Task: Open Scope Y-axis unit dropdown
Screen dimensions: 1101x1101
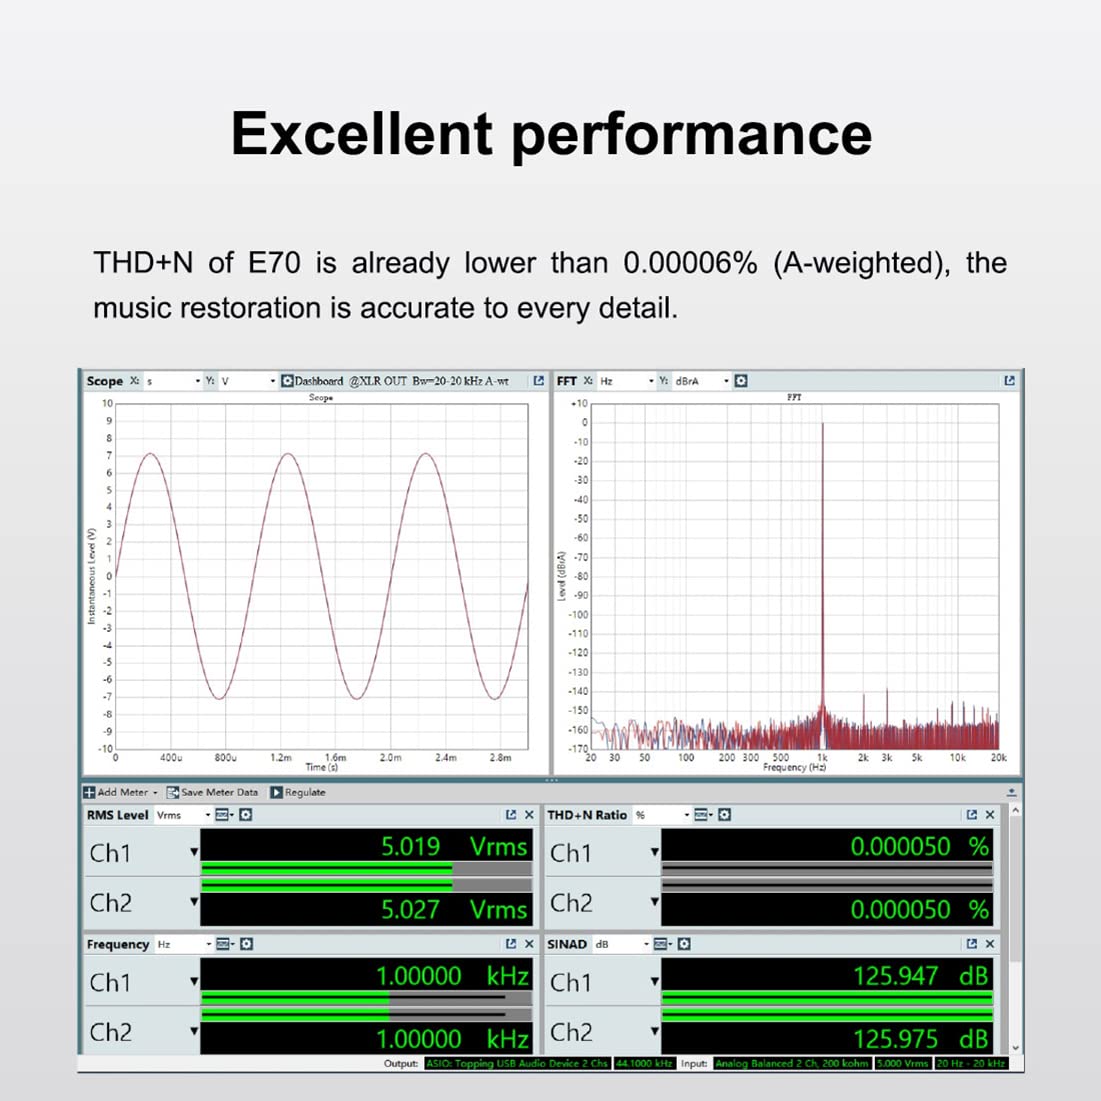Action: coord(248,381)
